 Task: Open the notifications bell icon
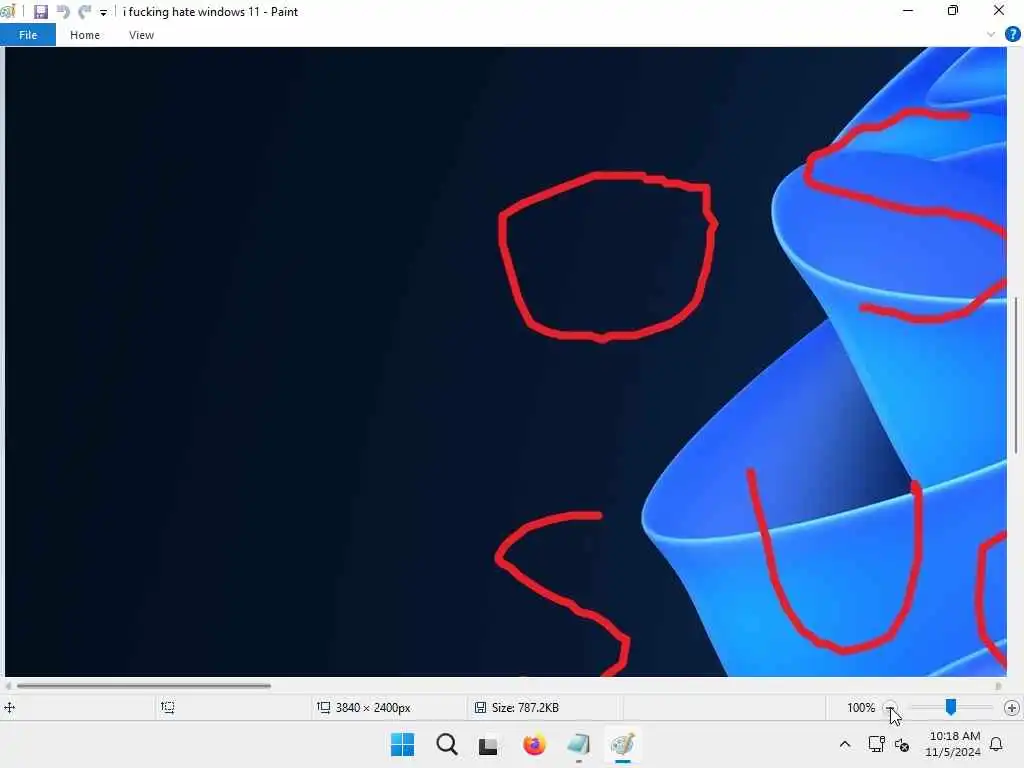pyautogui.click(x=996, y=744)
